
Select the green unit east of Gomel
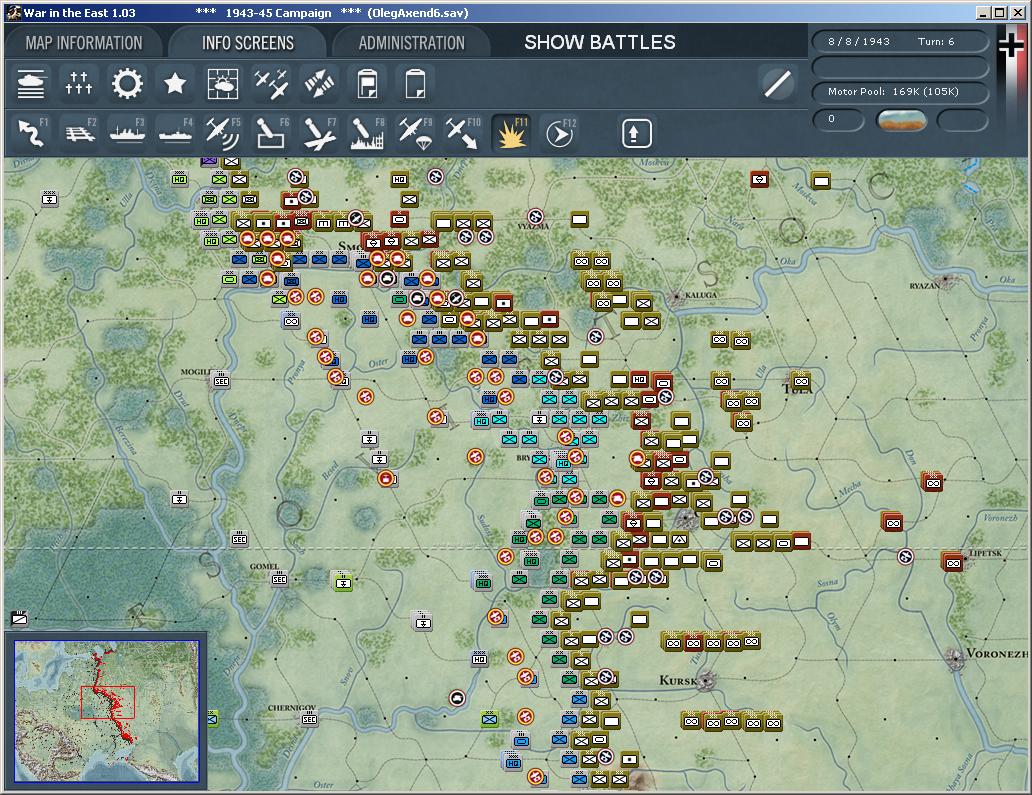tap(343, 582)
